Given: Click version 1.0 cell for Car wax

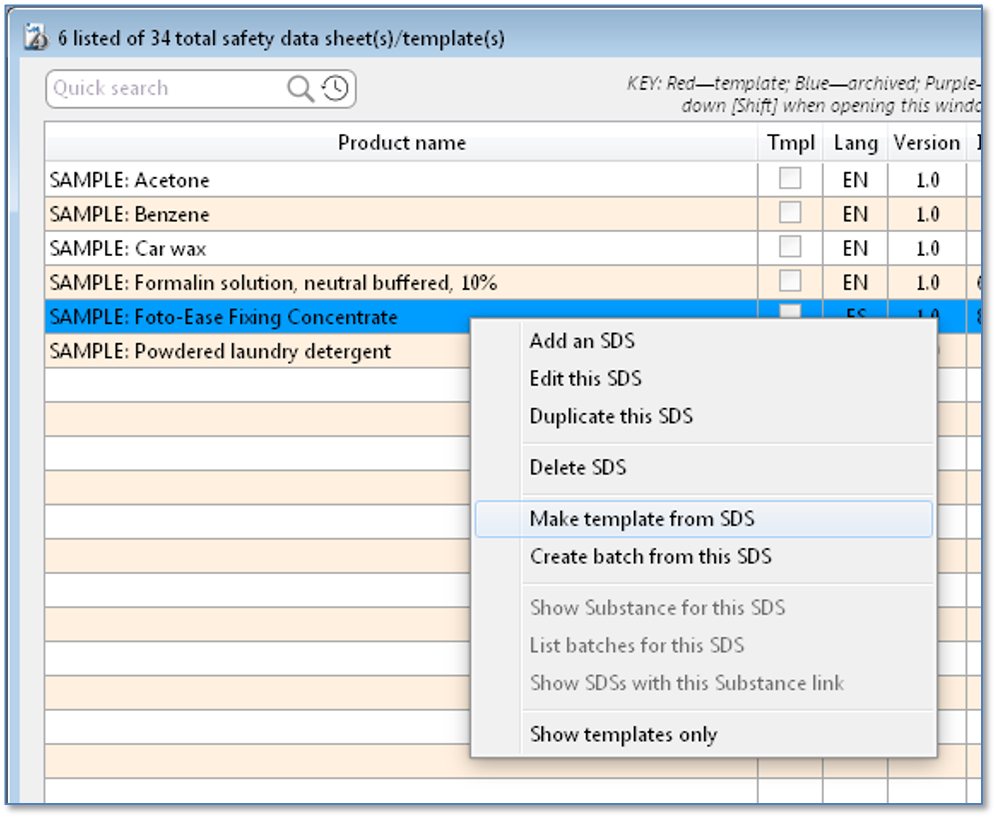Looking at the screenshot, I should pos(927,248).
